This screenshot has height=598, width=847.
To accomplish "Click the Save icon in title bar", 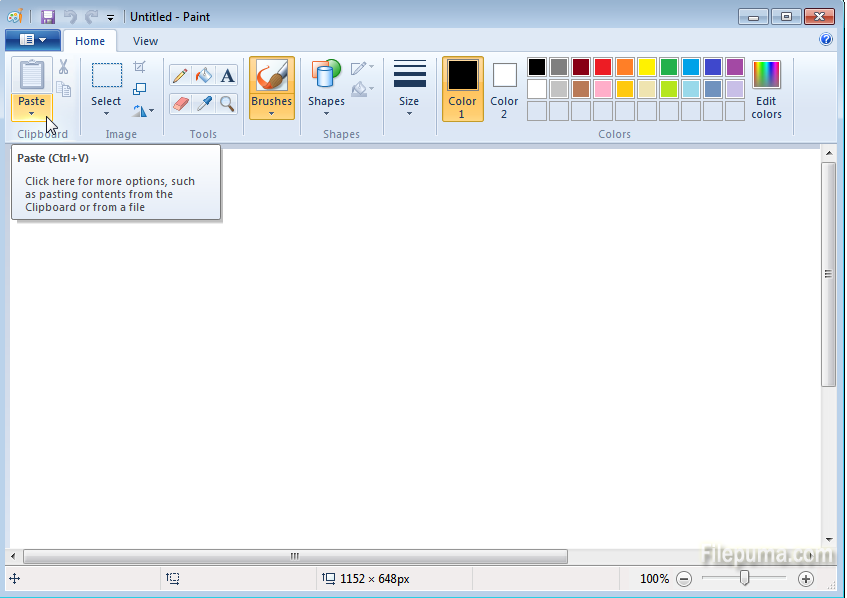I will pyautogui.click(x=48, y=17).
